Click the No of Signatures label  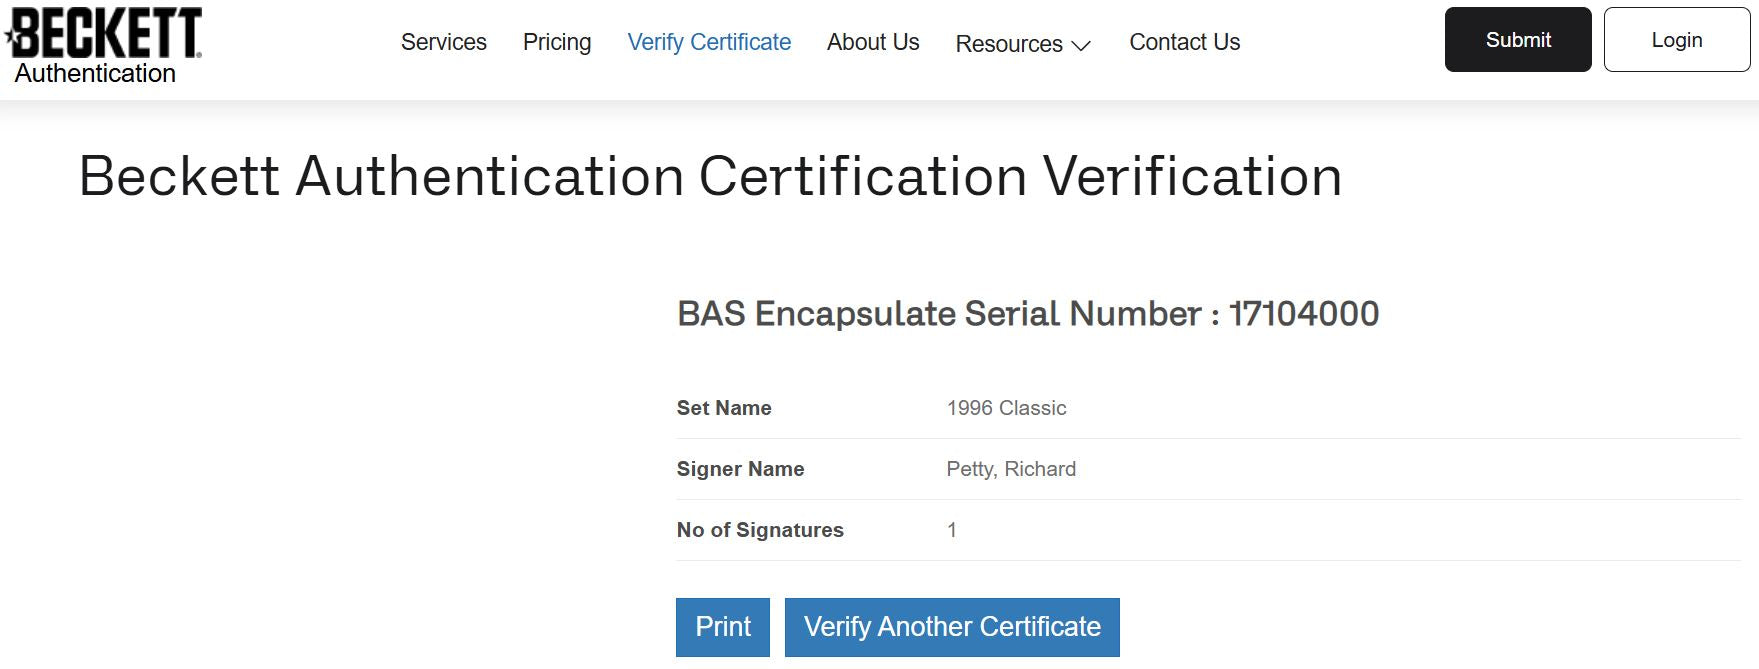tap(760, 530)
